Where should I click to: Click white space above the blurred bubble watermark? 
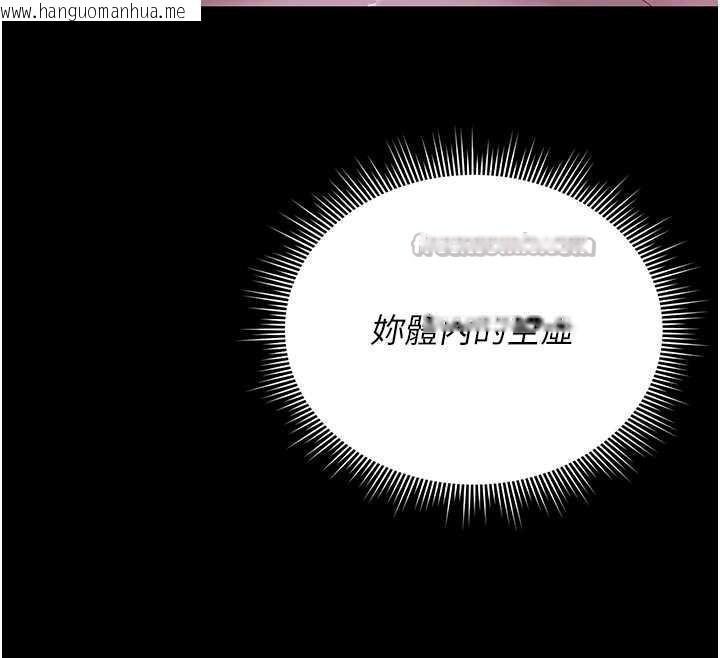coord(480,205)
